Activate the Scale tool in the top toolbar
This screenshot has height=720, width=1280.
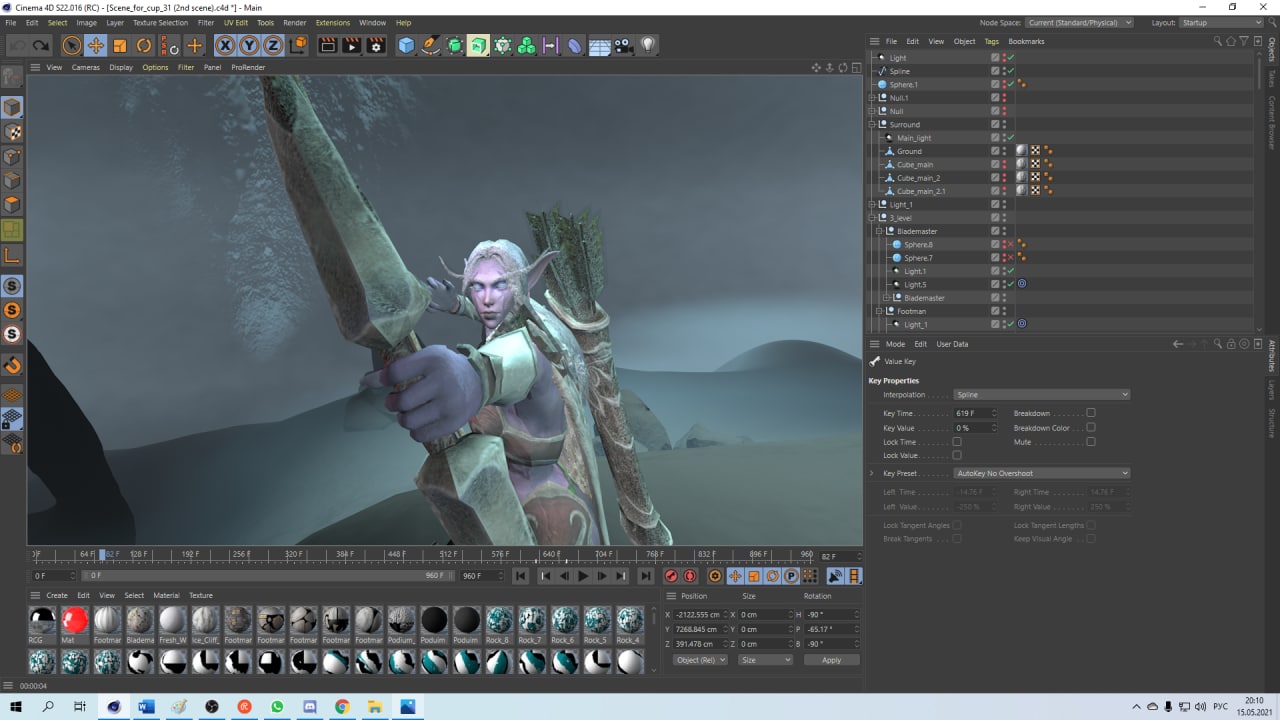click(x=120, y=45)
